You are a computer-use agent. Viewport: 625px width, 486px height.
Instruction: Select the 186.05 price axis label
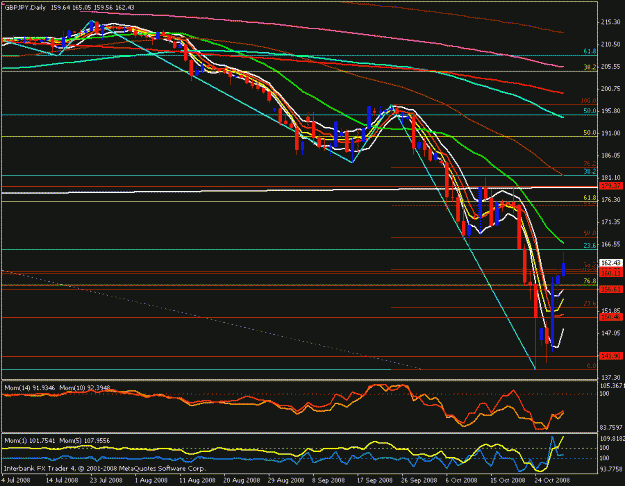click(610, 155)
